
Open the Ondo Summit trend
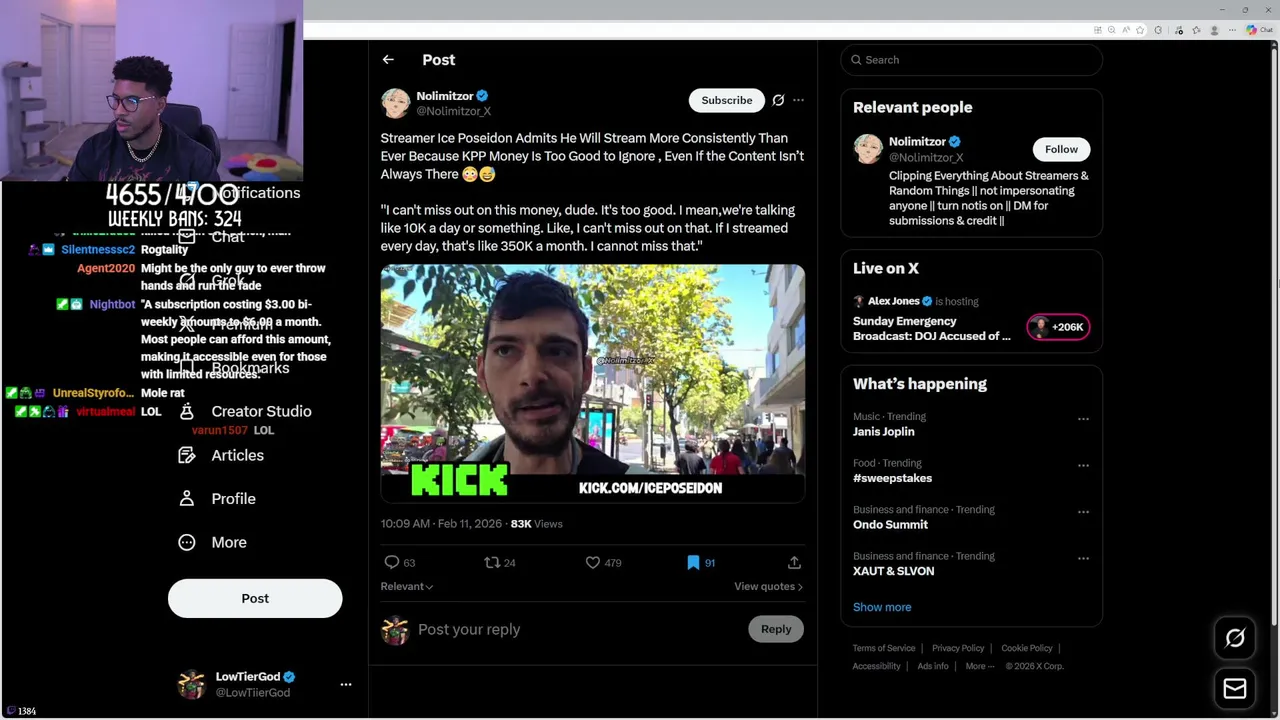890,525
